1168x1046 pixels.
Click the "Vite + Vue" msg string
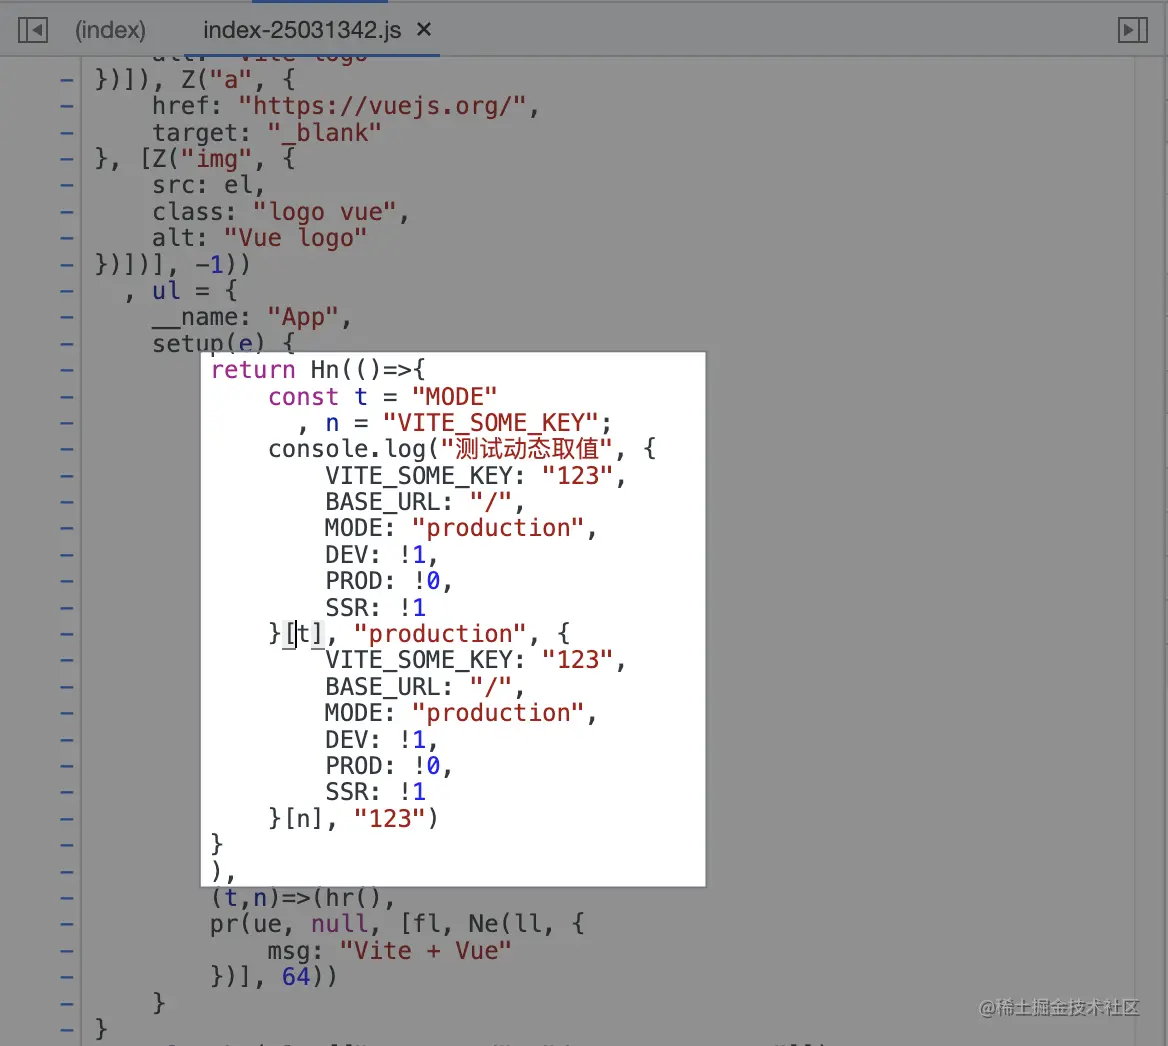pyautogui.click(x=425, y=951)
